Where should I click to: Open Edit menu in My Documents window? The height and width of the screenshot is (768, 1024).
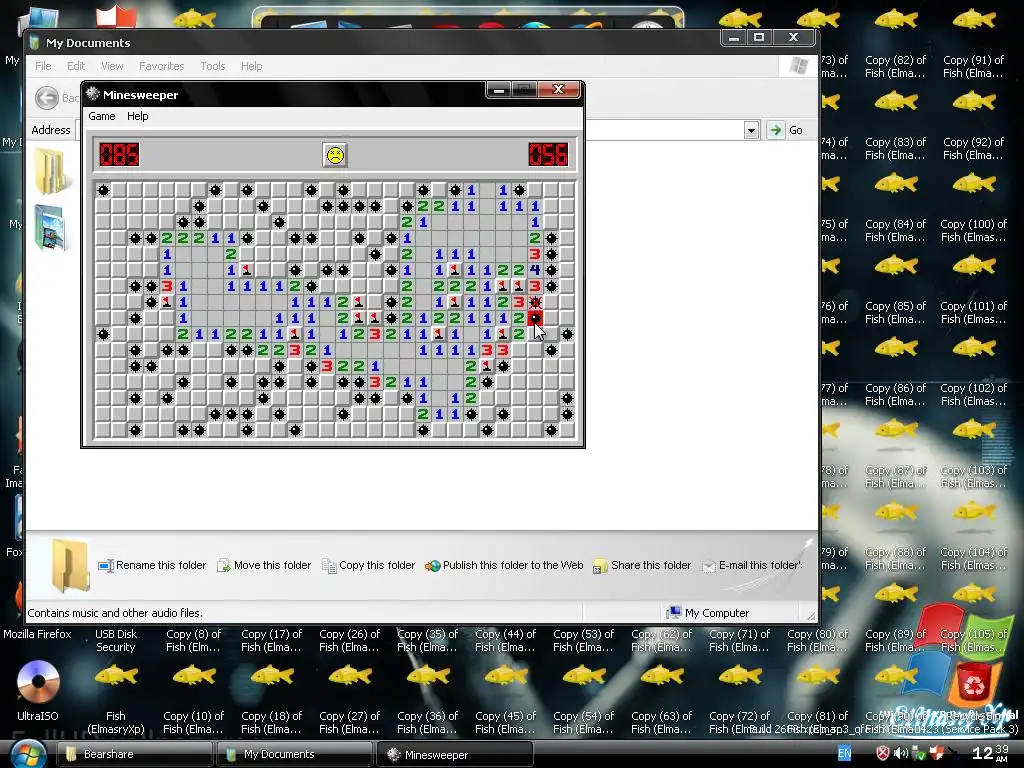(76, 66)
